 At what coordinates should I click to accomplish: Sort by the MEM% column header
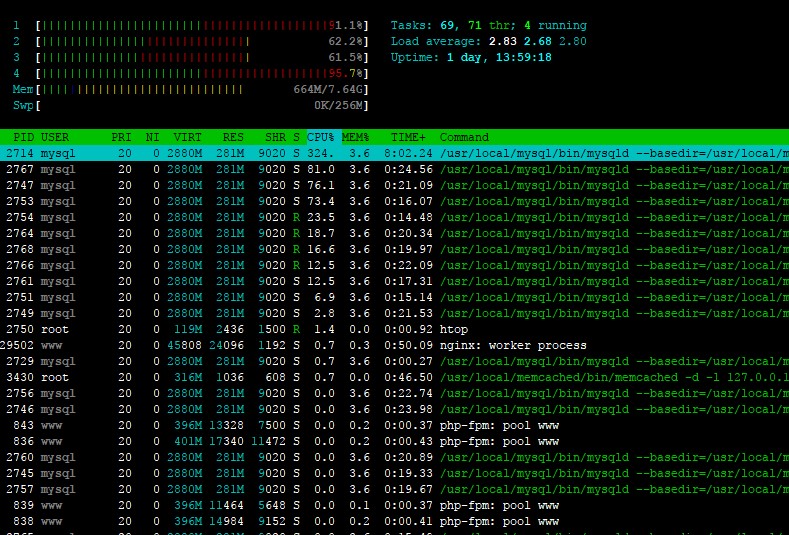[x=355, y=137]
